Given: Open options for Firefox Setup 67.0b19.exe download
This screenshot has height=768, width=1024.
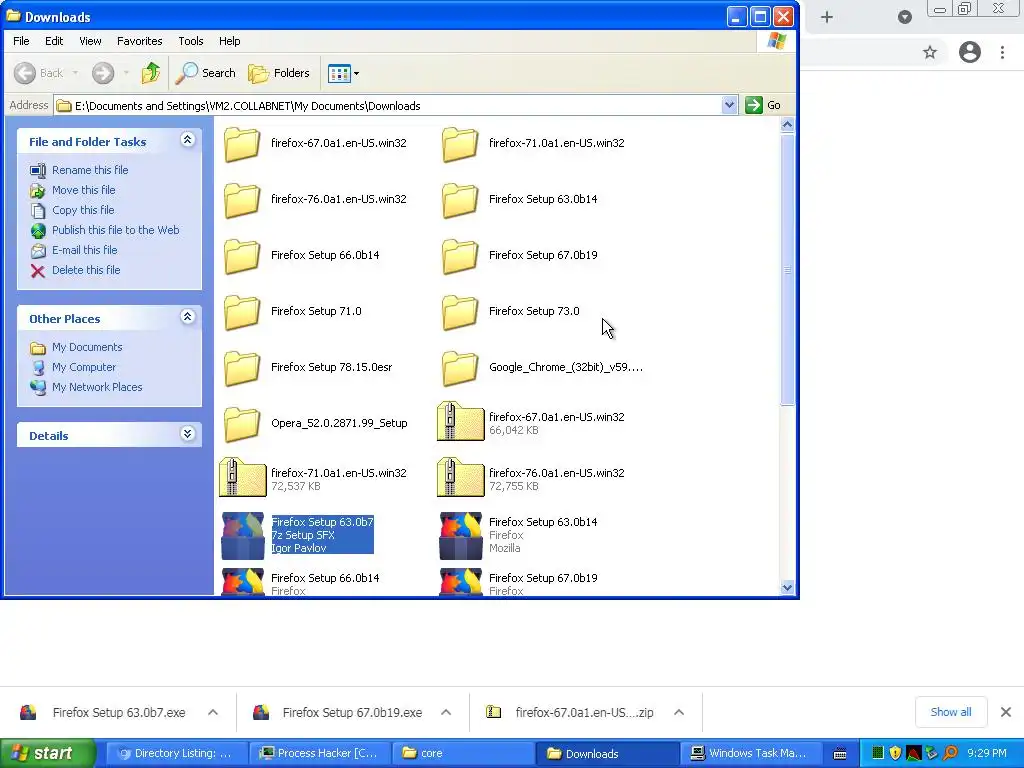Looking at the screenshot, I should tap(446, 712).
